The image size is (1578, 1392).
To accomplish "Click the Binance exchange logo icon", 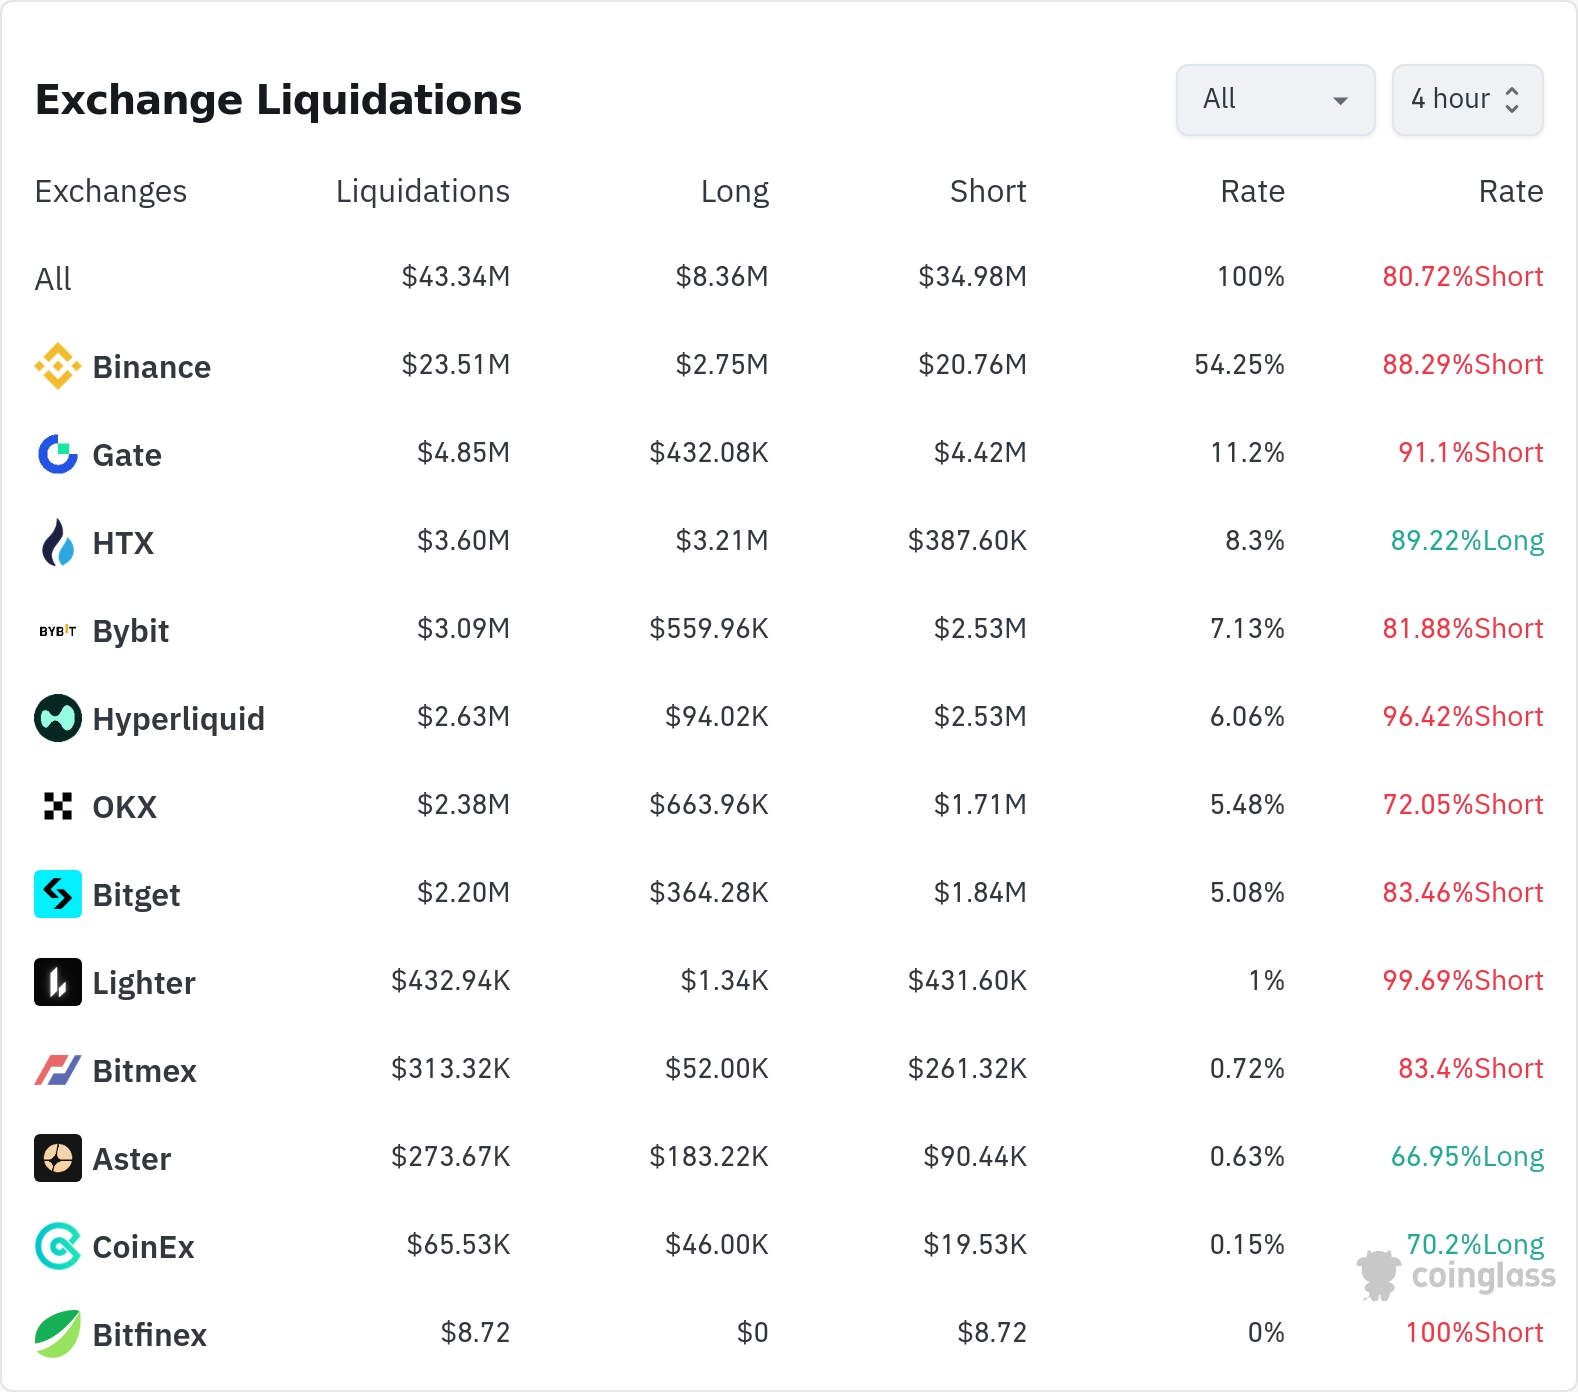I will (58, 366).
